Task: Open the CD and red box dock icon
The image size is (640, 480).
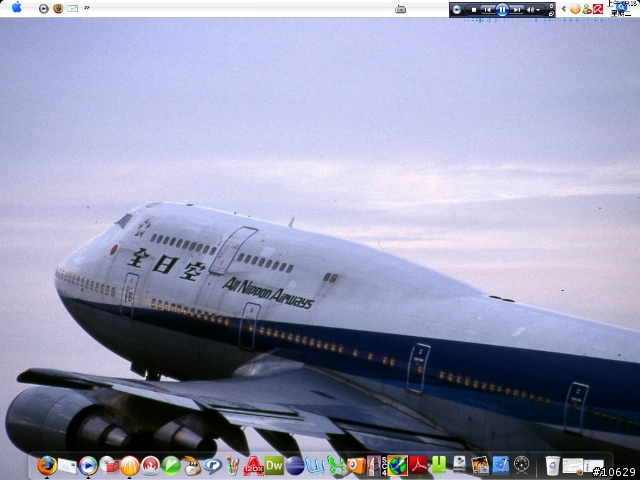Action: coord(109,465)
